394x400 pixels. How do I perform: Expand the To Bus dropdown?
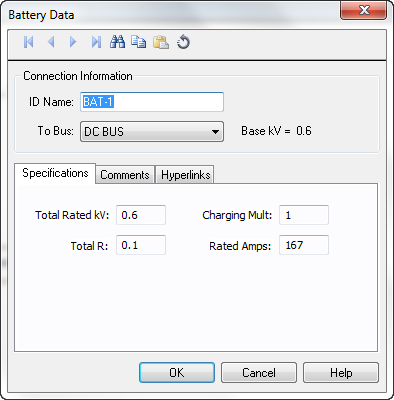(152, 132)
